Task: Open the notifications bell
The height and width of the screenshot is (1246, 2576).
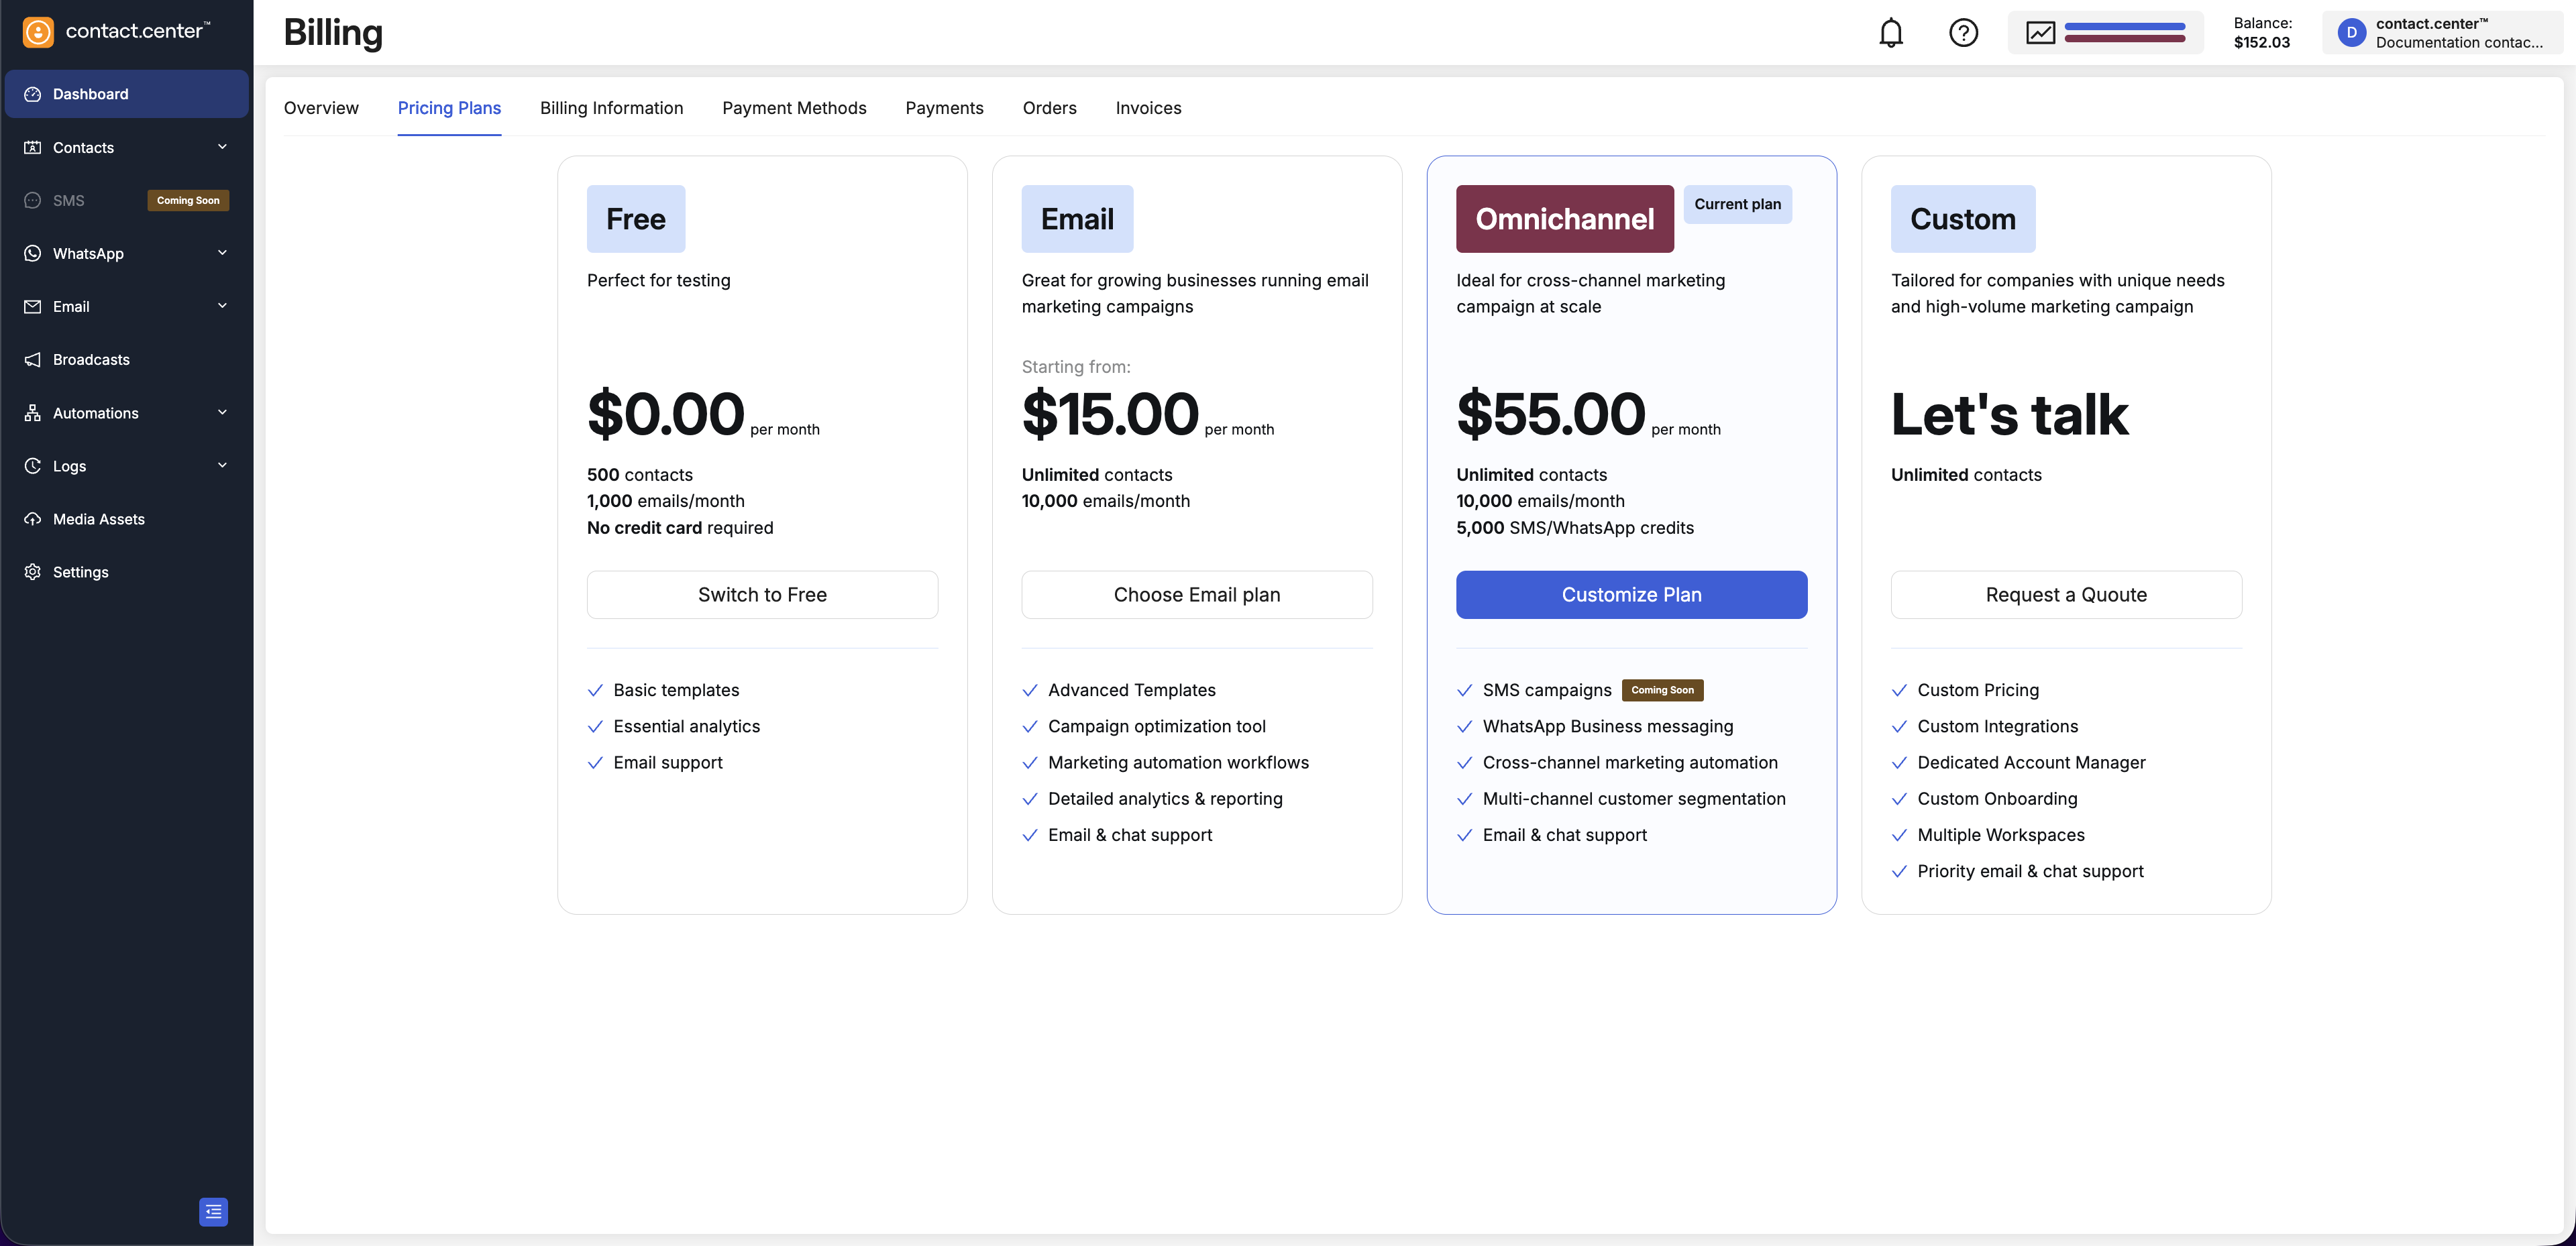Action: 1890,33
